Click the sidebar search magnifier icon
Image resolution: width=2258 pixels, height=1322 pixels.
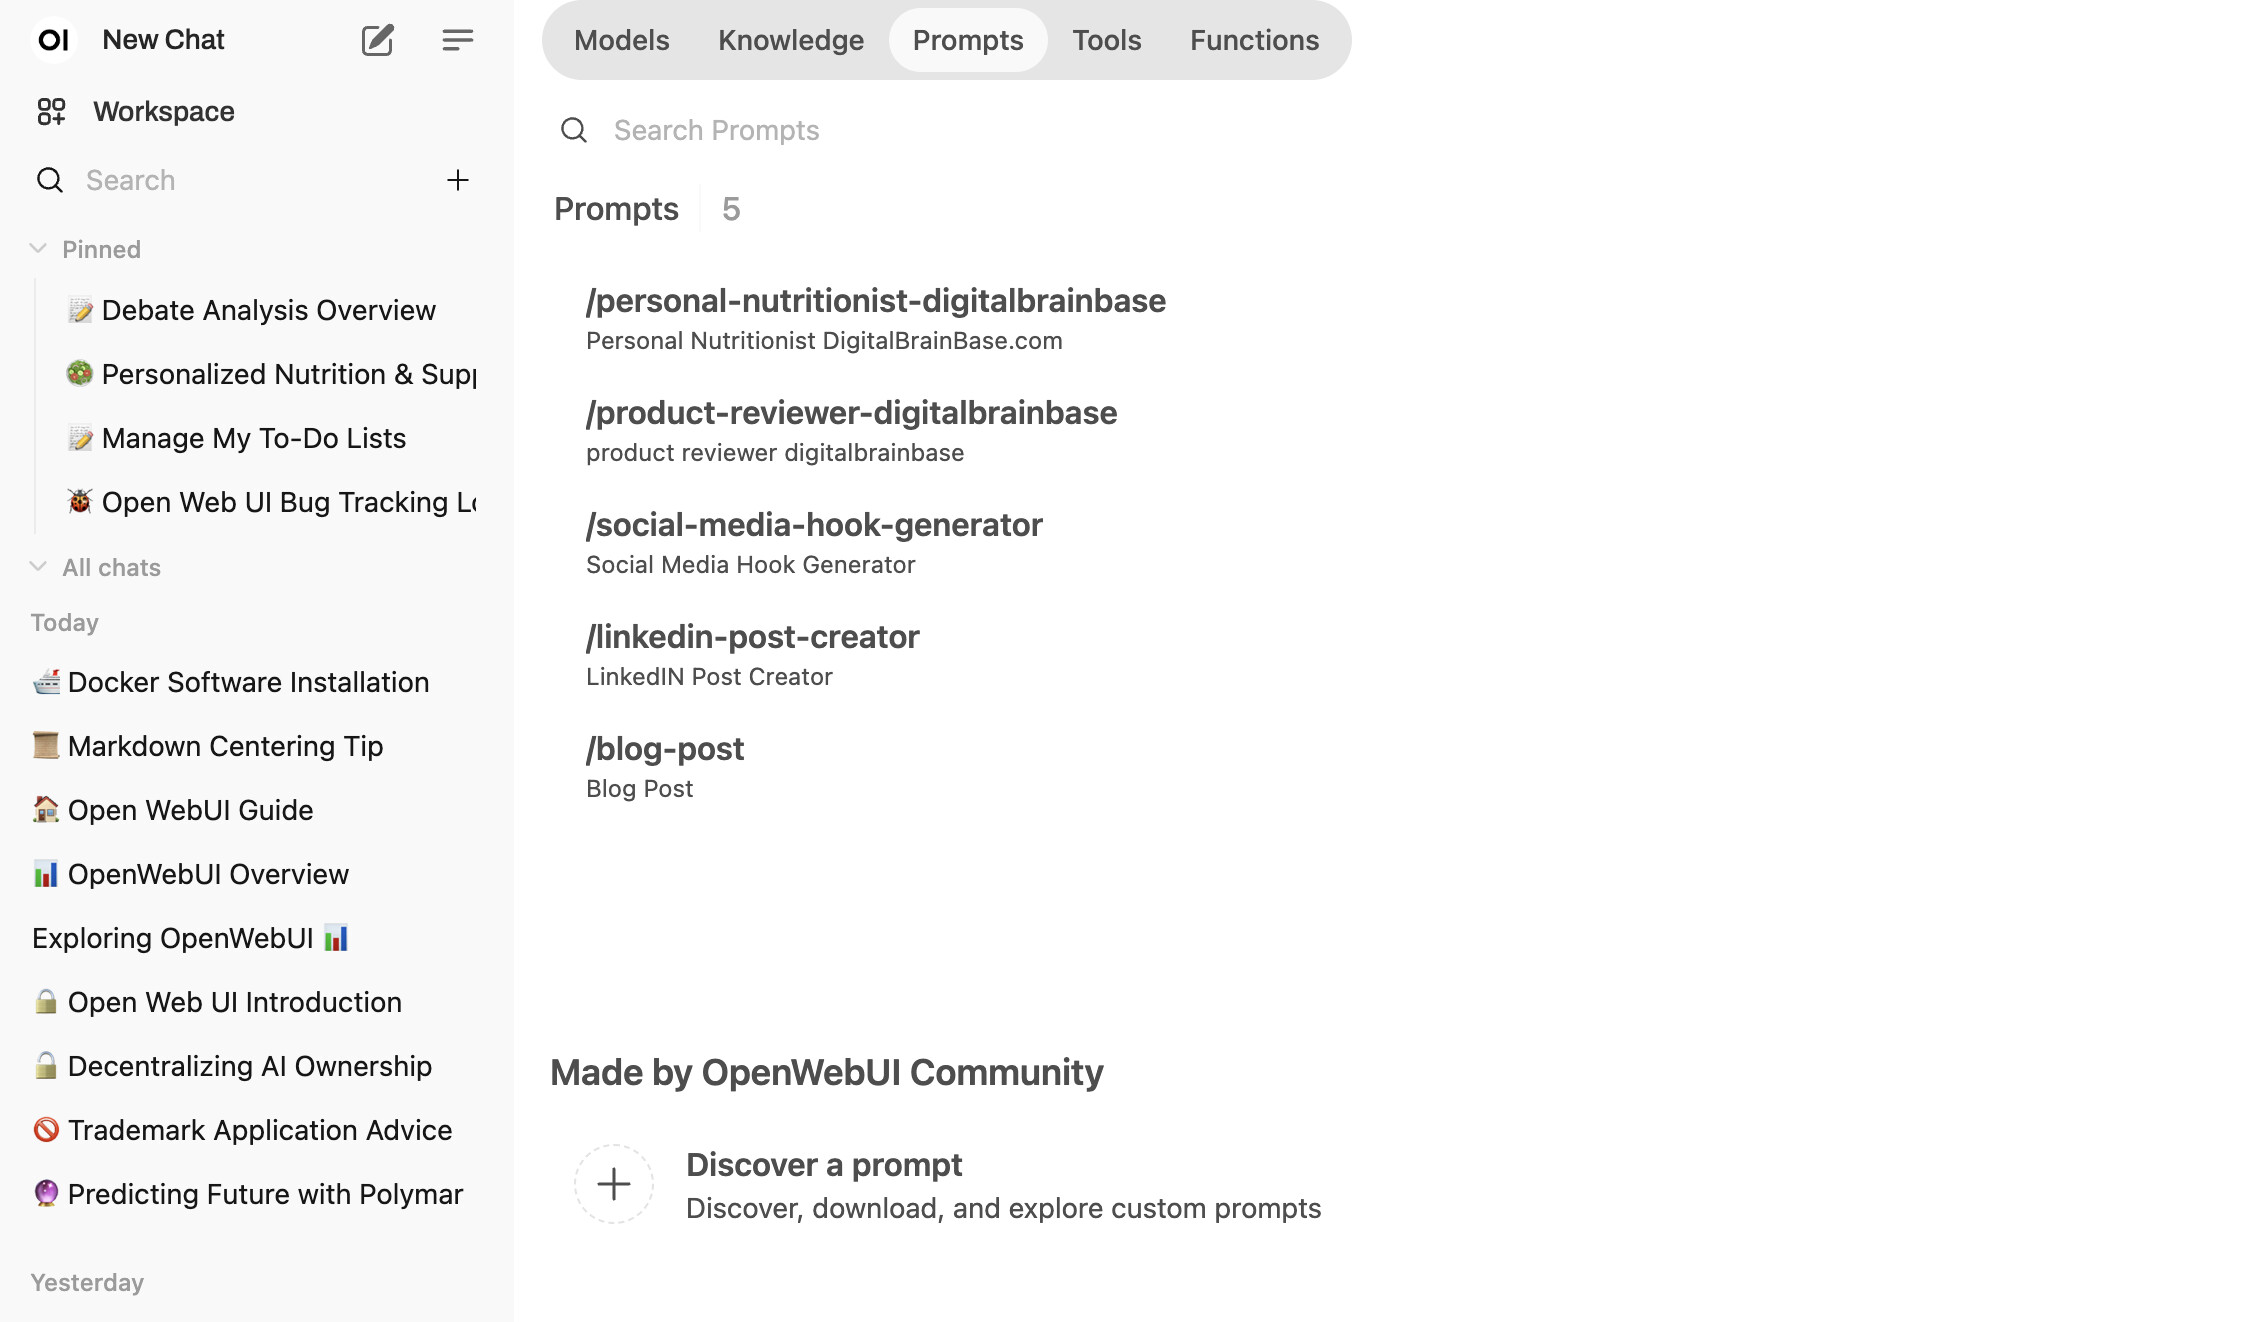[x=49, y=180]
